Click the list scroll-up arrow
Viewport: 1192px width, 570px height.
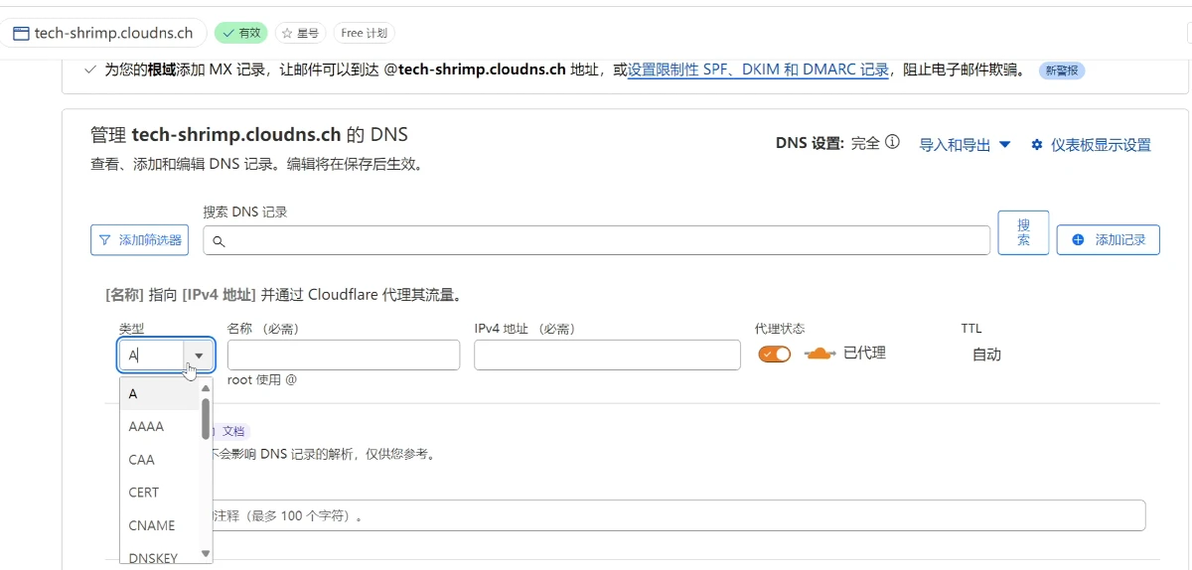click(x=205, y=388)
